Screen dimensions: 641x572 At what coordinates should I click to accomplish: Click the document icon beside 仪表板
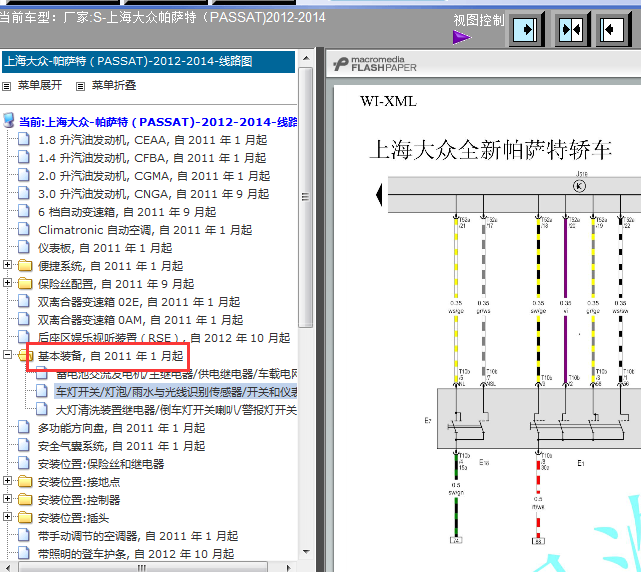(24, 247)
